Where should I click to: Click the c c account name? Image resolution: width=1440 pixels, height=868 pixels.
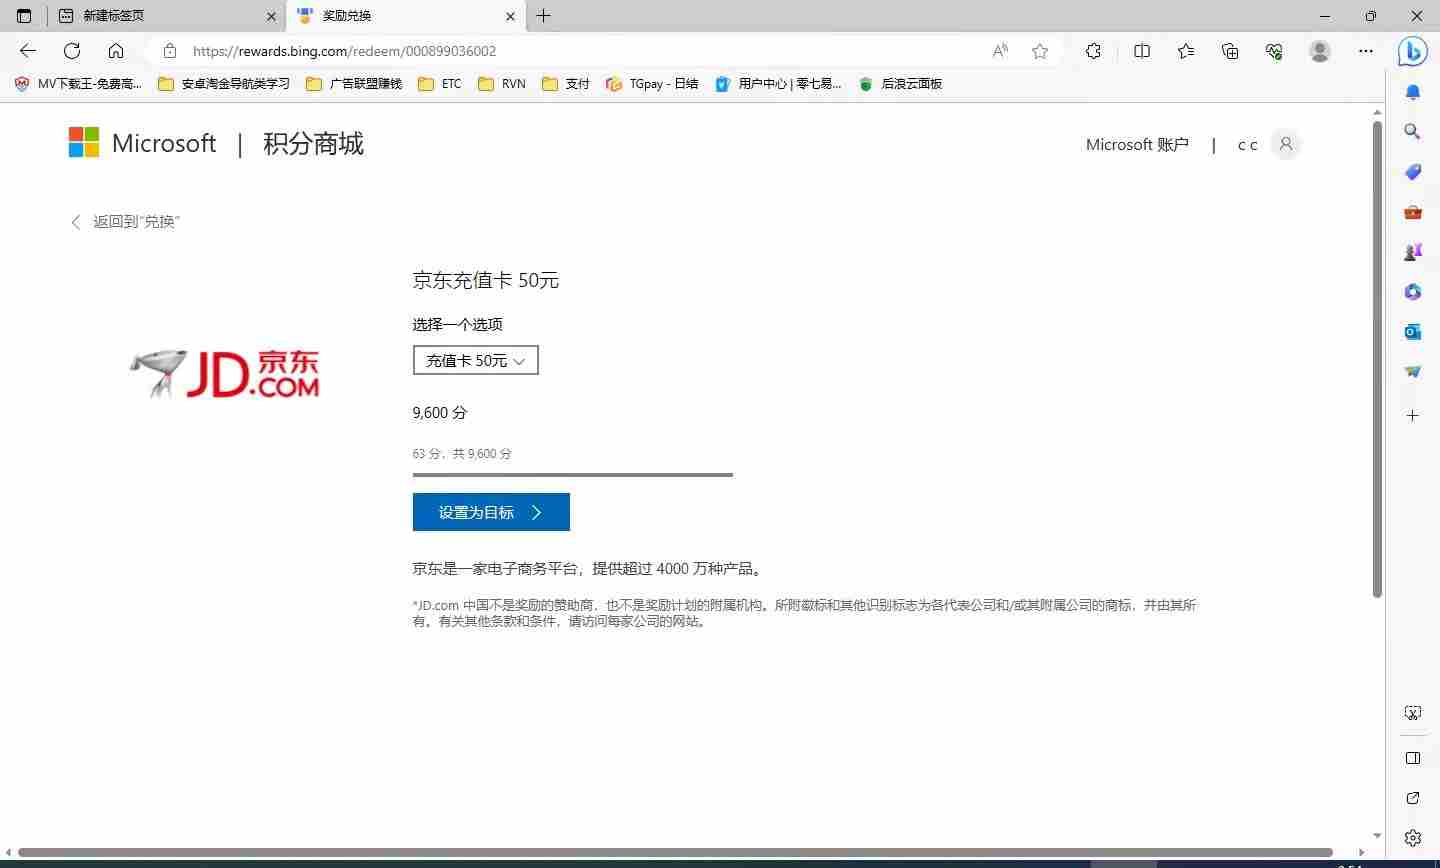(1247, 145)
